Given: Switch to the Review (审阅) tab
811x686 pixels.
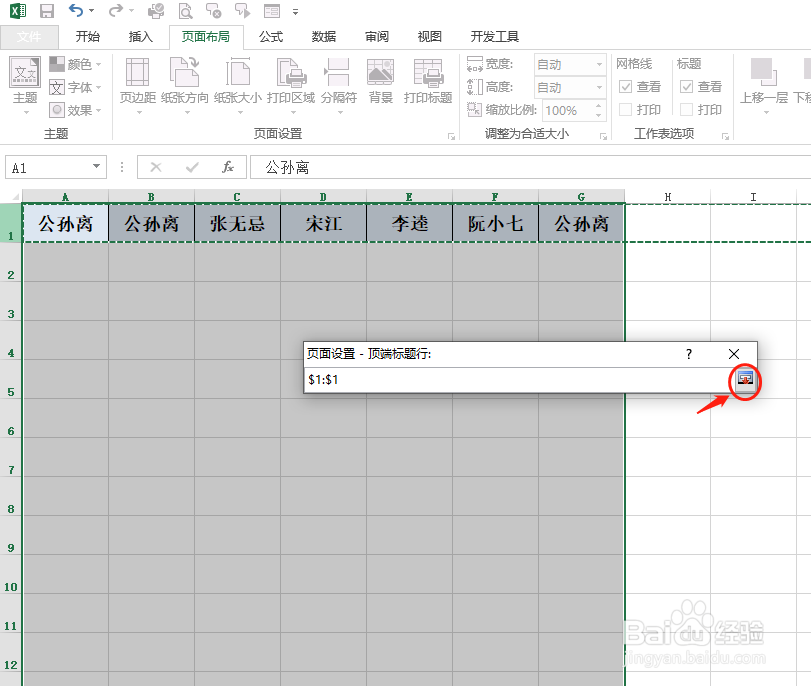Looking at the screenshot, I should pyautogui.click(x=377, y=37).
